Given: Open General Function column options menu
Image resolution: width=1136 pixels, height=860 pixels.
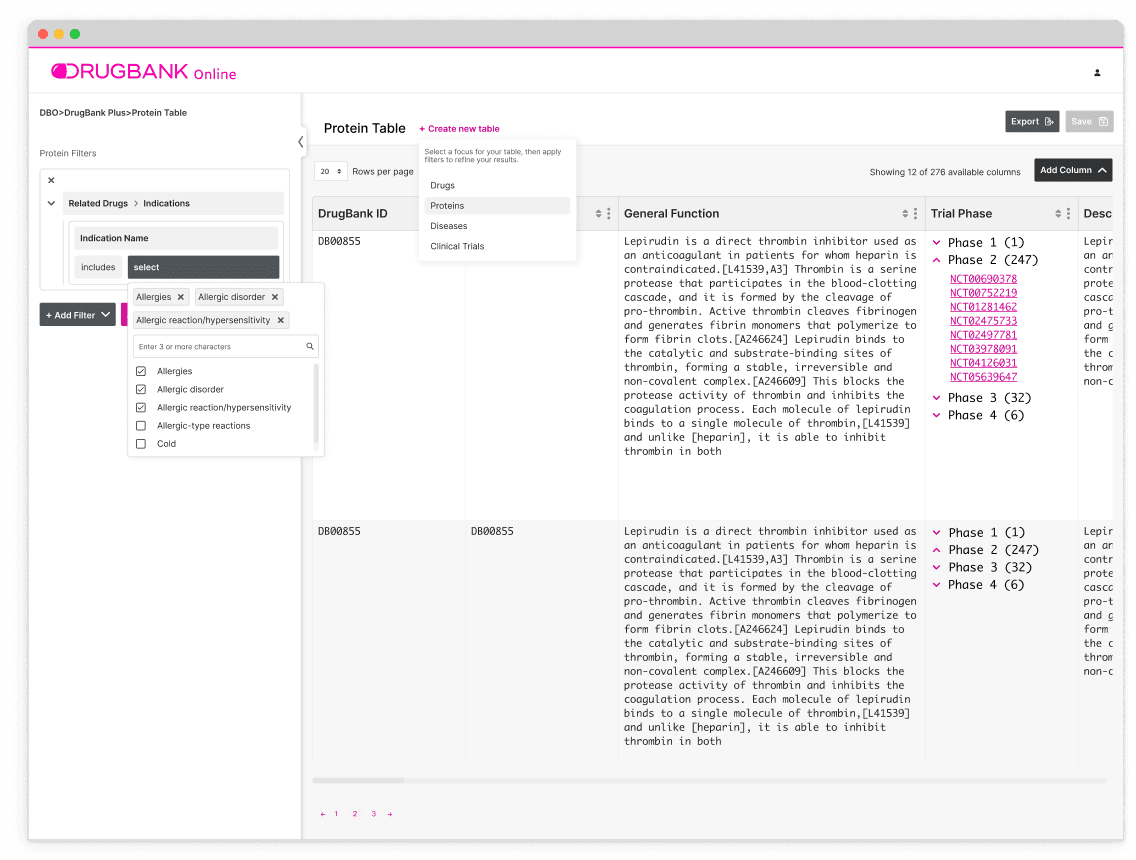Looking at the screenshot, I should point(915,214).
